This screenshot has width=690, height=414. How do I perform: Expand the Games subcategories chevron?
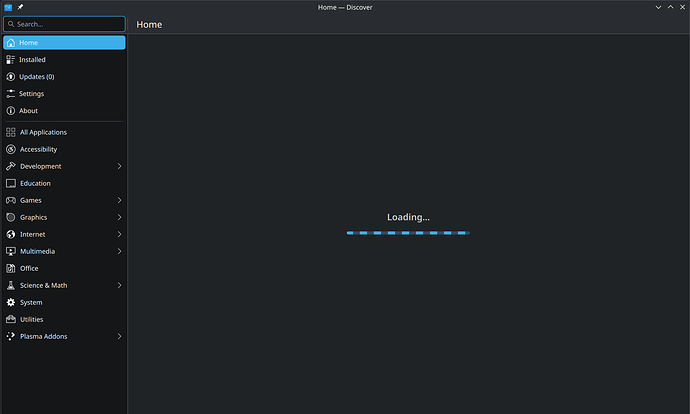pyautogui.click(x=119, y=200)
